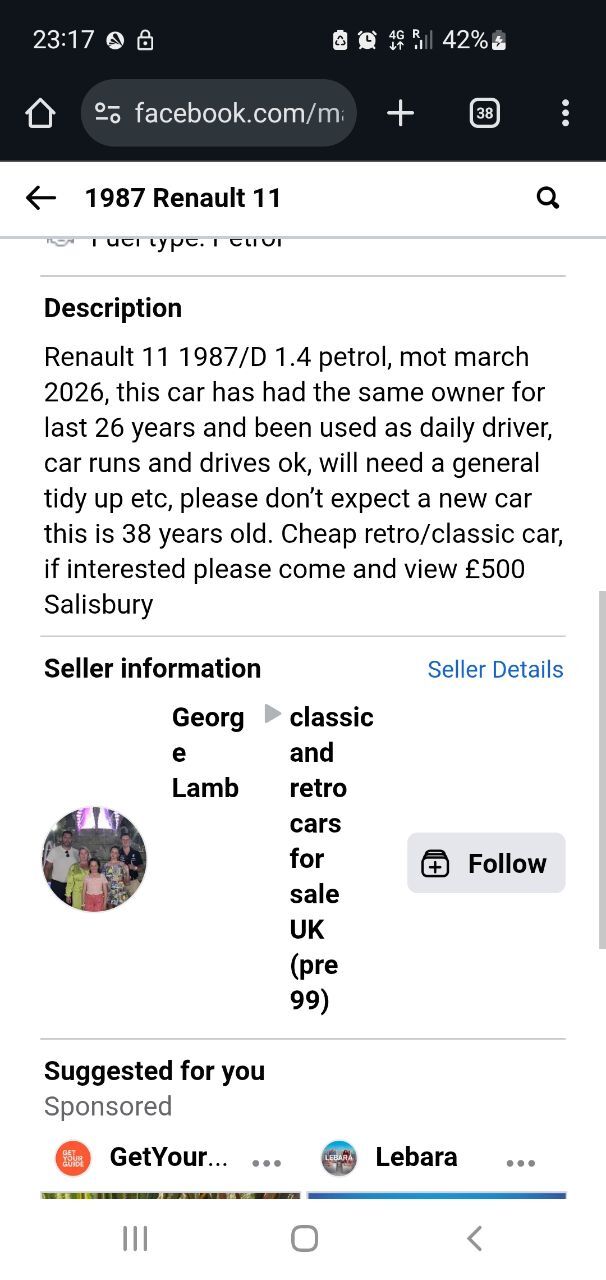Open tab switcher showing 38 tabs
The width and height of the screenshot is (606, 1280).
484,114
